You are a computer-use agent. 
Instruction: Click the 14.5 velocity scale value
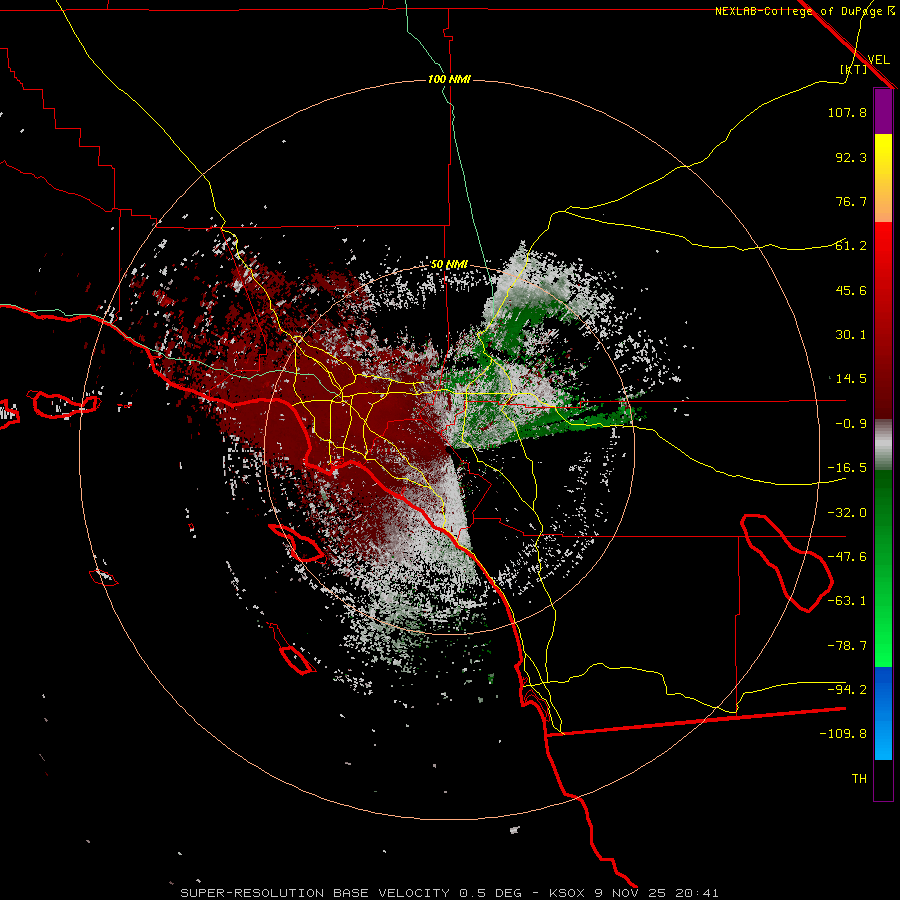coord(851,379)
